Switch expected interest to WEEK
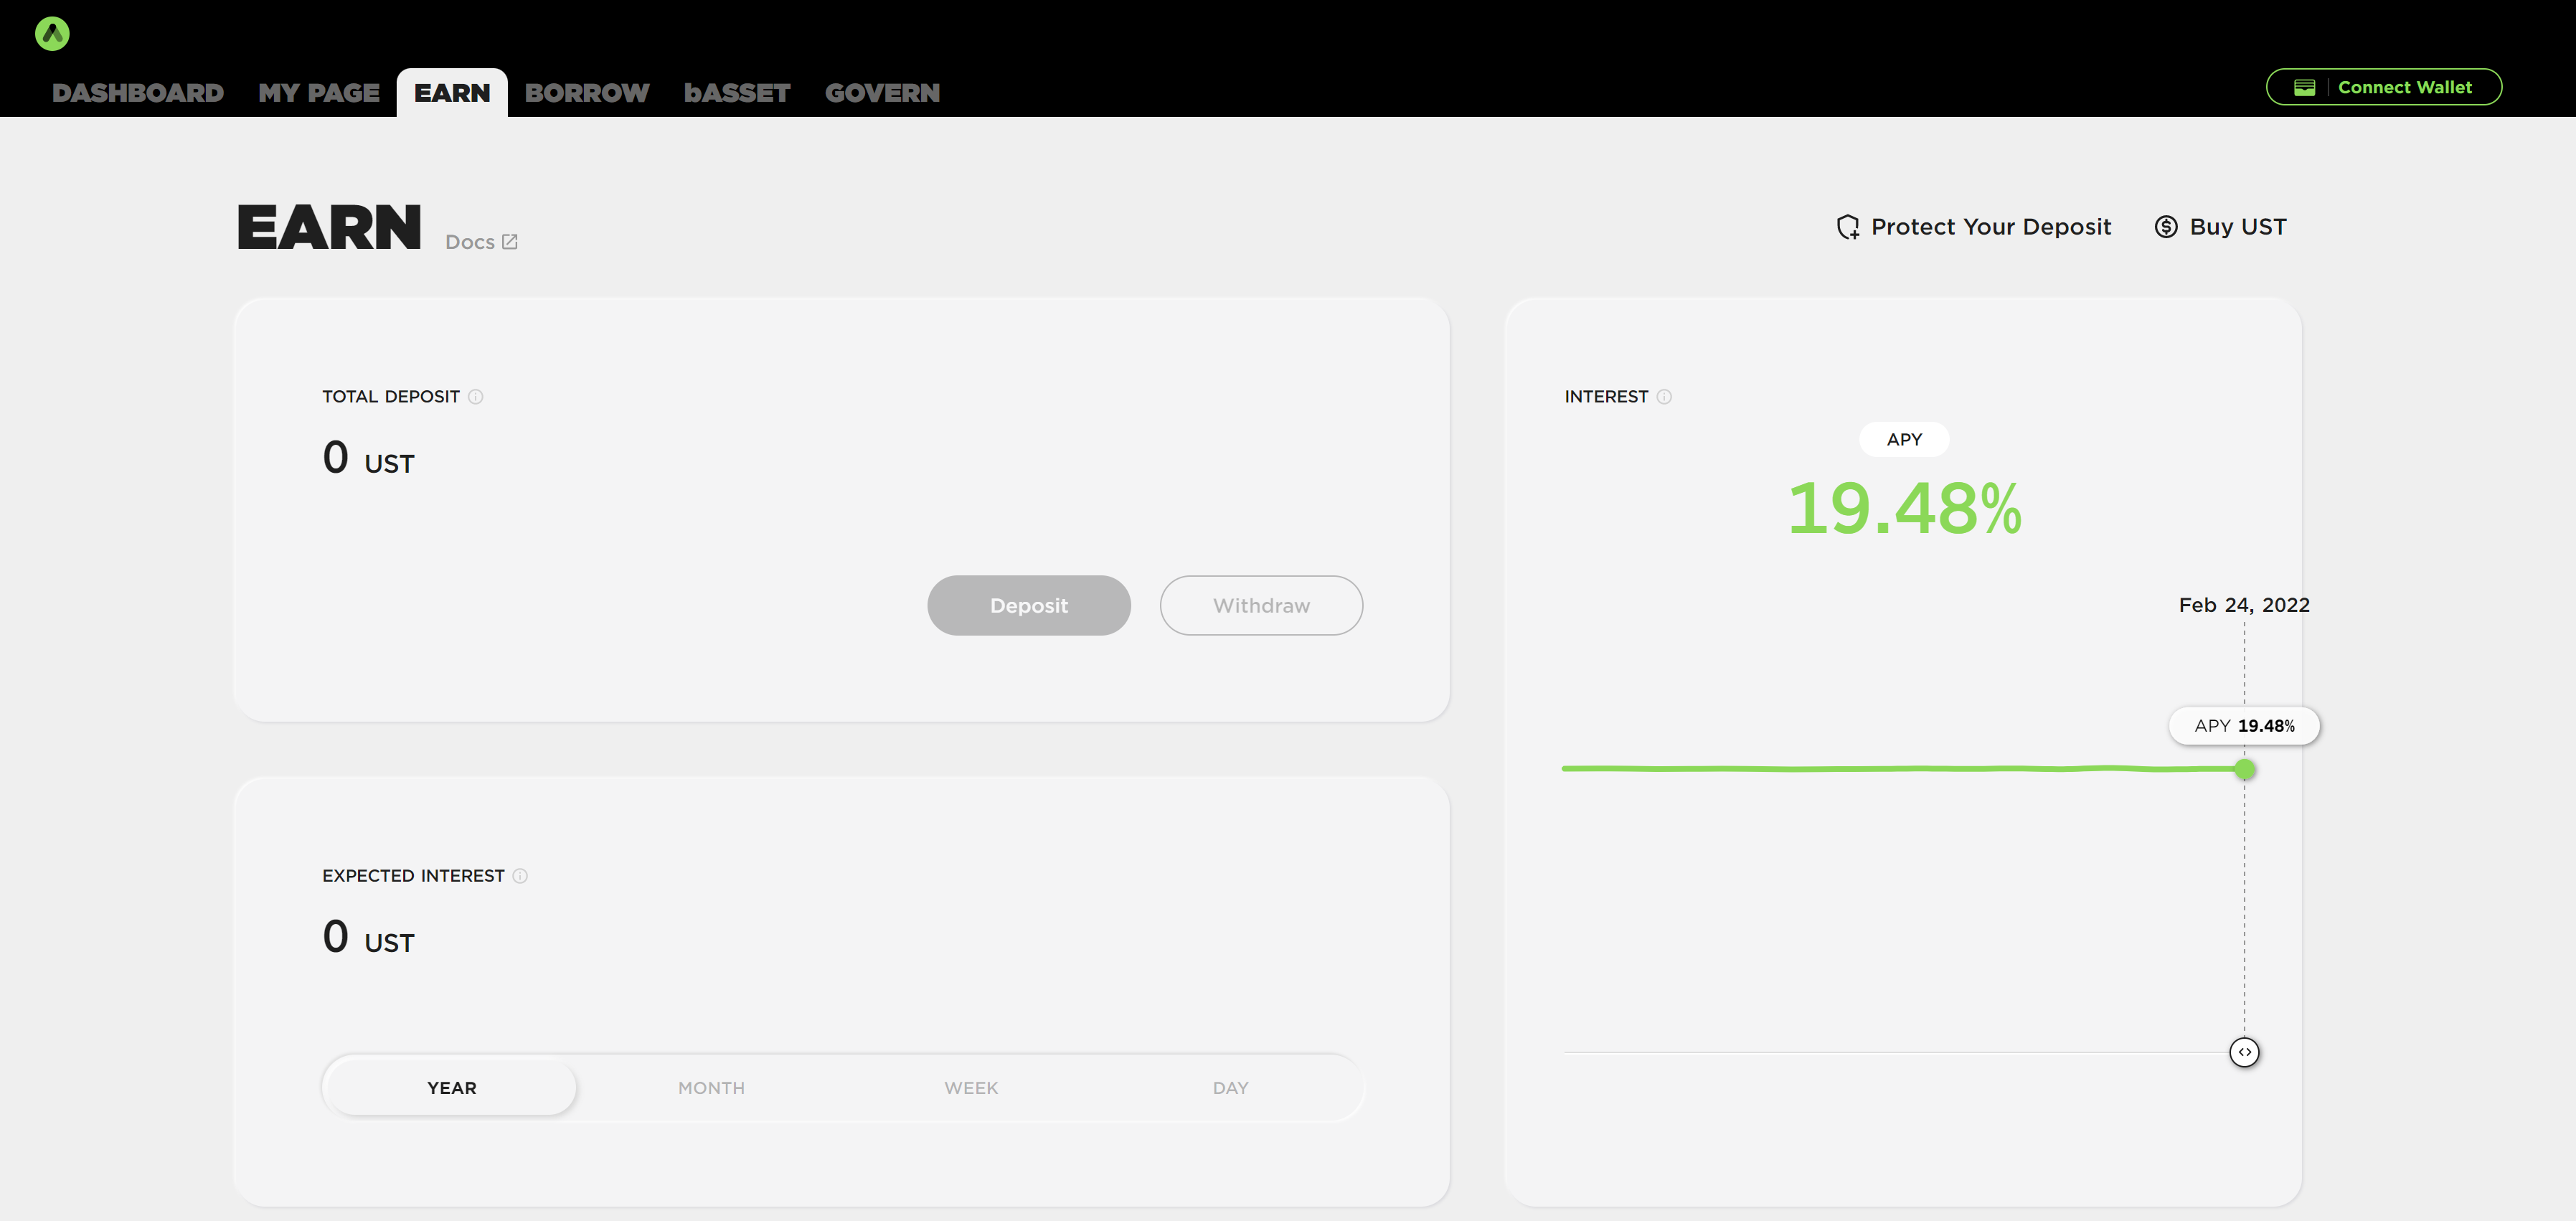This screenshot has width=2576, height=1221. point(971,1087)
